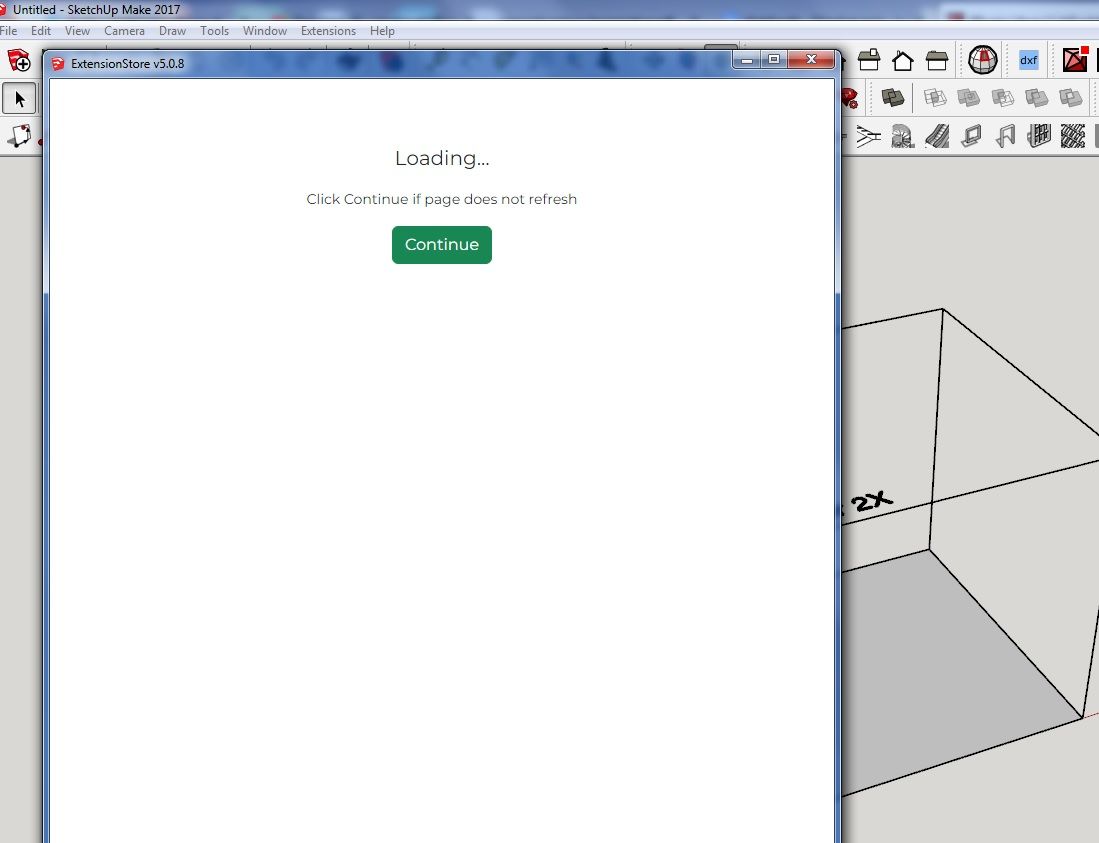Click the branching lines toolbar icon
This screenshot has width=1099, height=843.
click(x=868, y=136)
